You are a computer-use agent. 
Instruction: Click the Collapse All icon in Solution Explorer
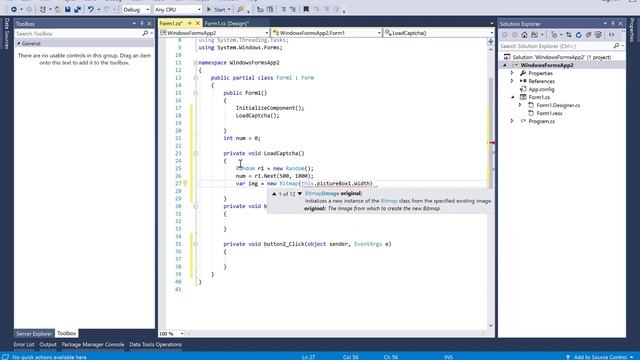click(589, 35)
